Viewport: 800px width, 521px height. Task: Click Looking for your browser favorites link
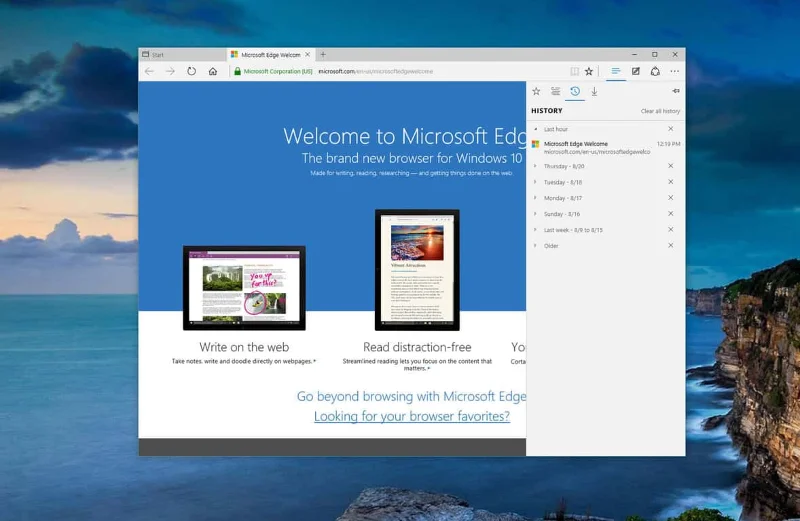pos(412,416)
